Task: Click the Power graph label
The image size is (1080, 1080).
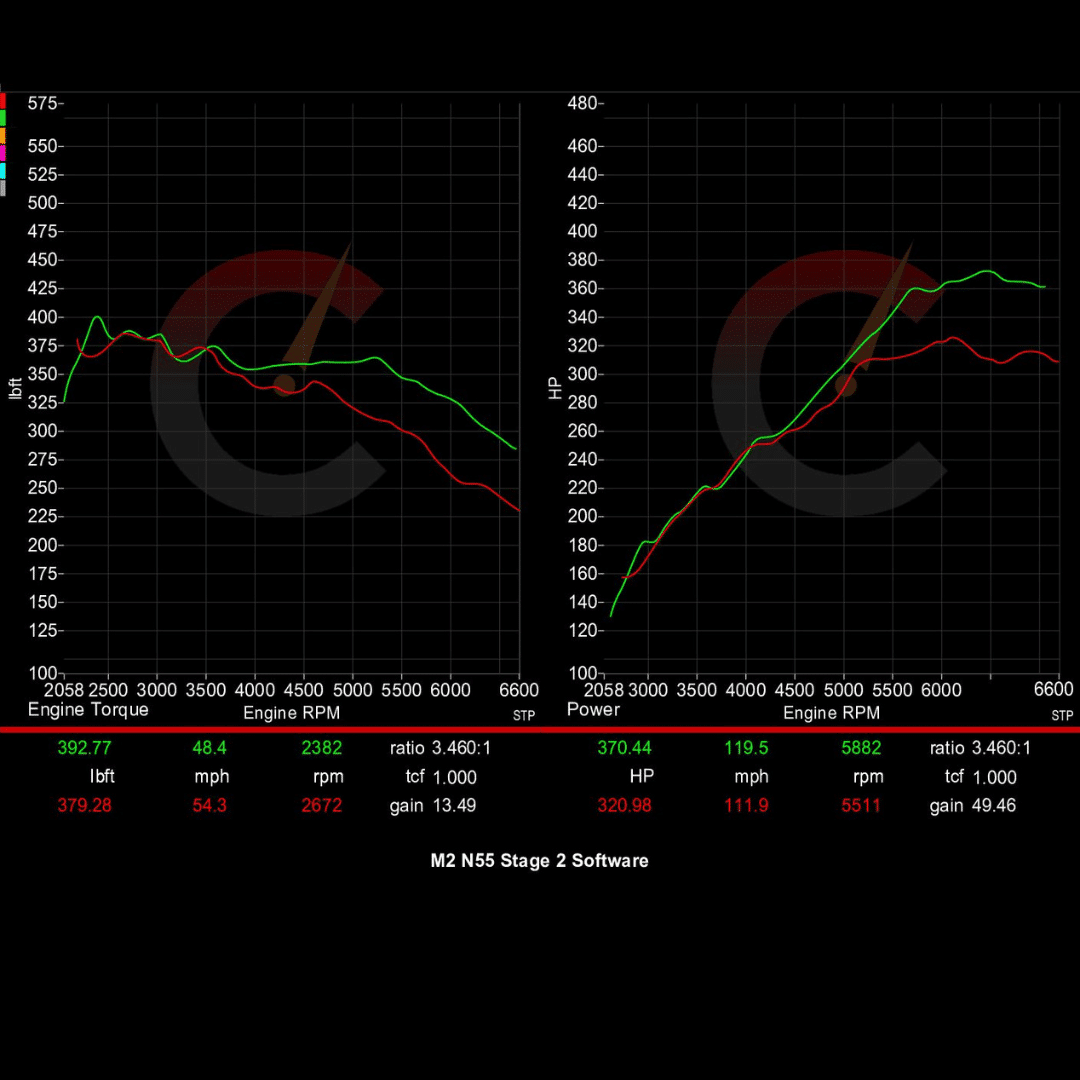Action: coord(593,710)
